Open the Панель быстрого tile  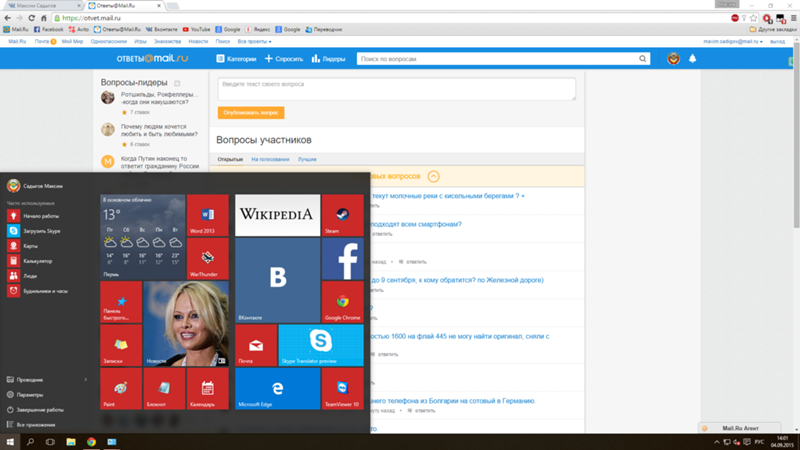(121, 302)
